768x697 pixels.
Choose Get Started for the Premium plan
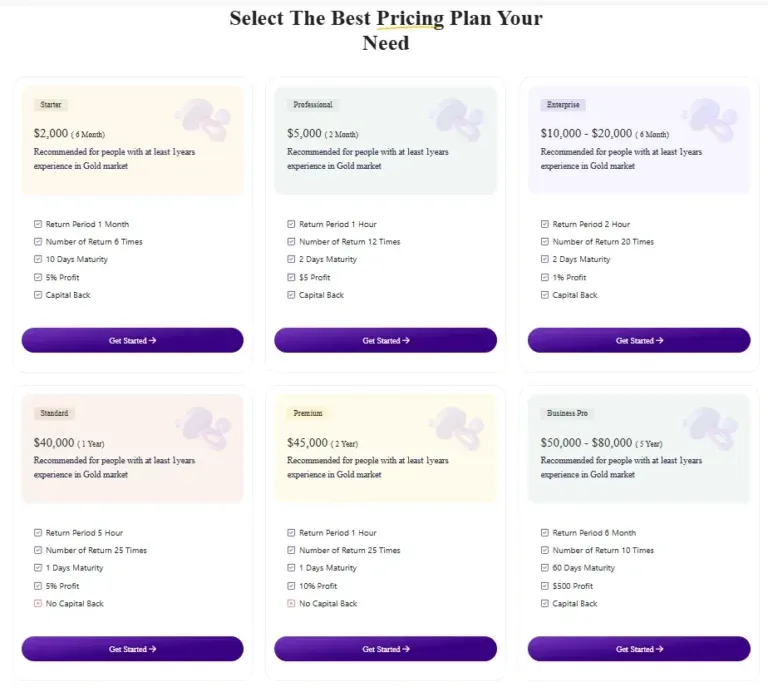[x=385, y=649]
